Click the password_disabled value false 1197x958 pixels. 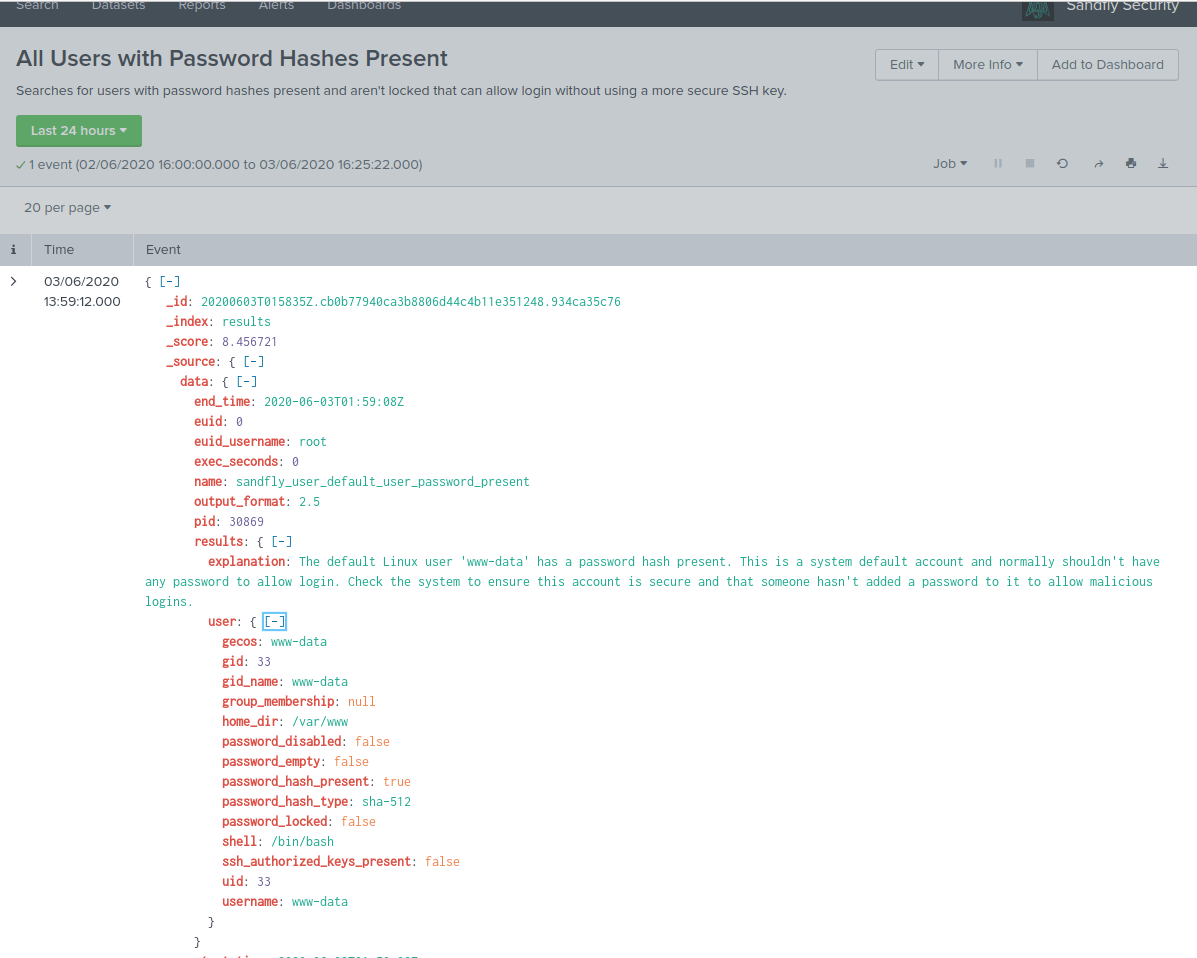(x=373, y=741)
